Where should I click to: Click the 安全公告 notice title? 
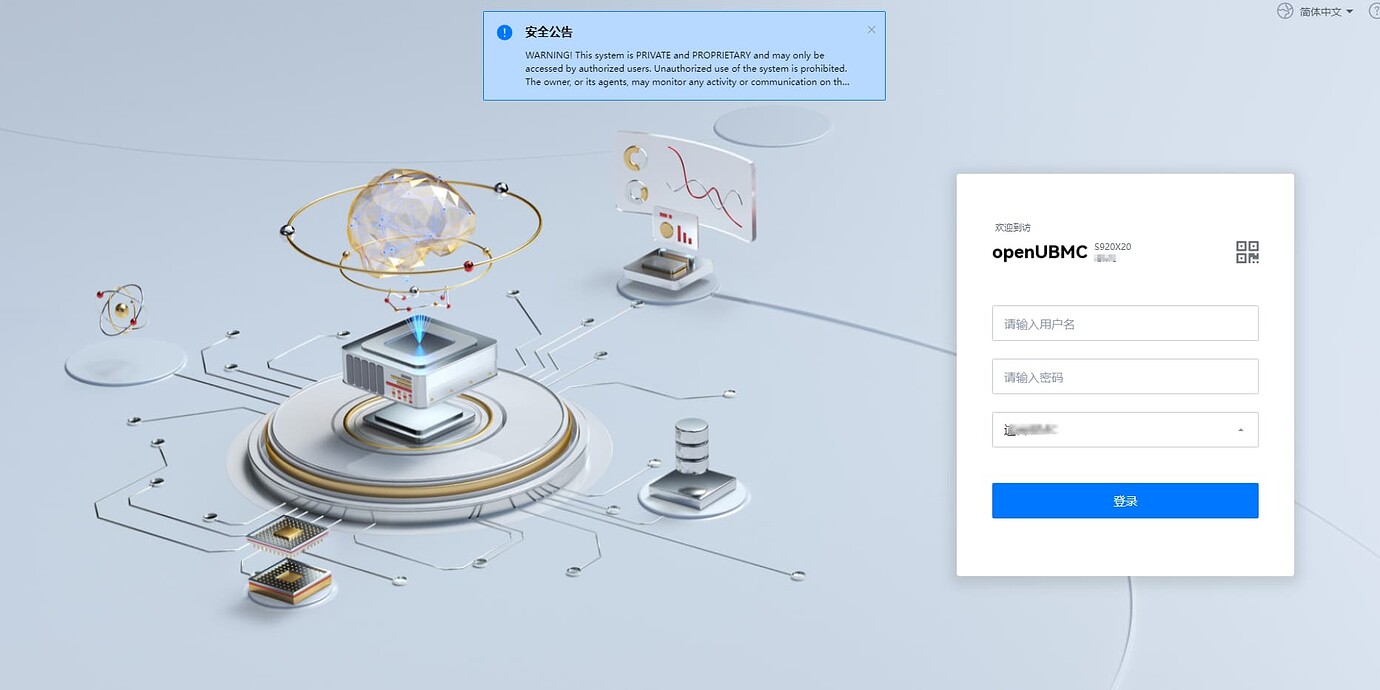pyautogui.click(x=549, y=32)
